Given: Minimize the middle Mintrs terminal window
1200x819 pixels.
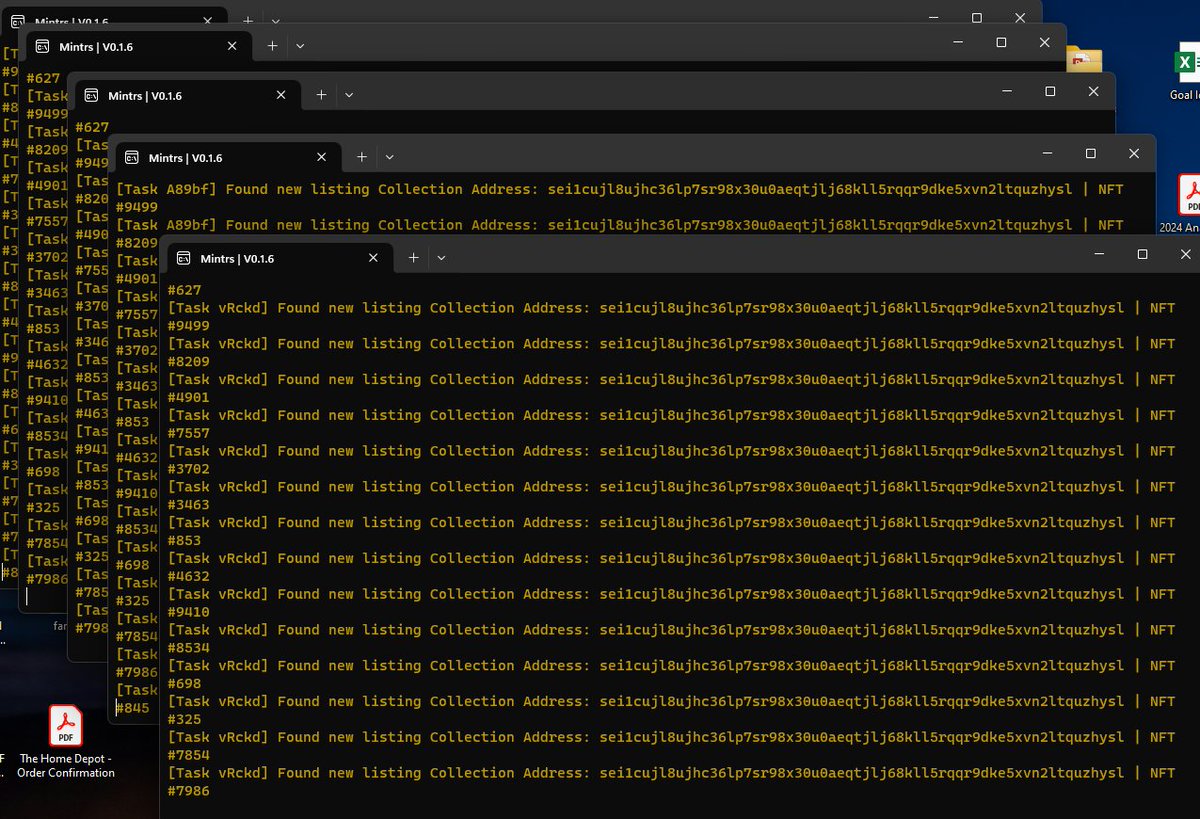Looking at the screenshot, I should (x=1006, y=91).
